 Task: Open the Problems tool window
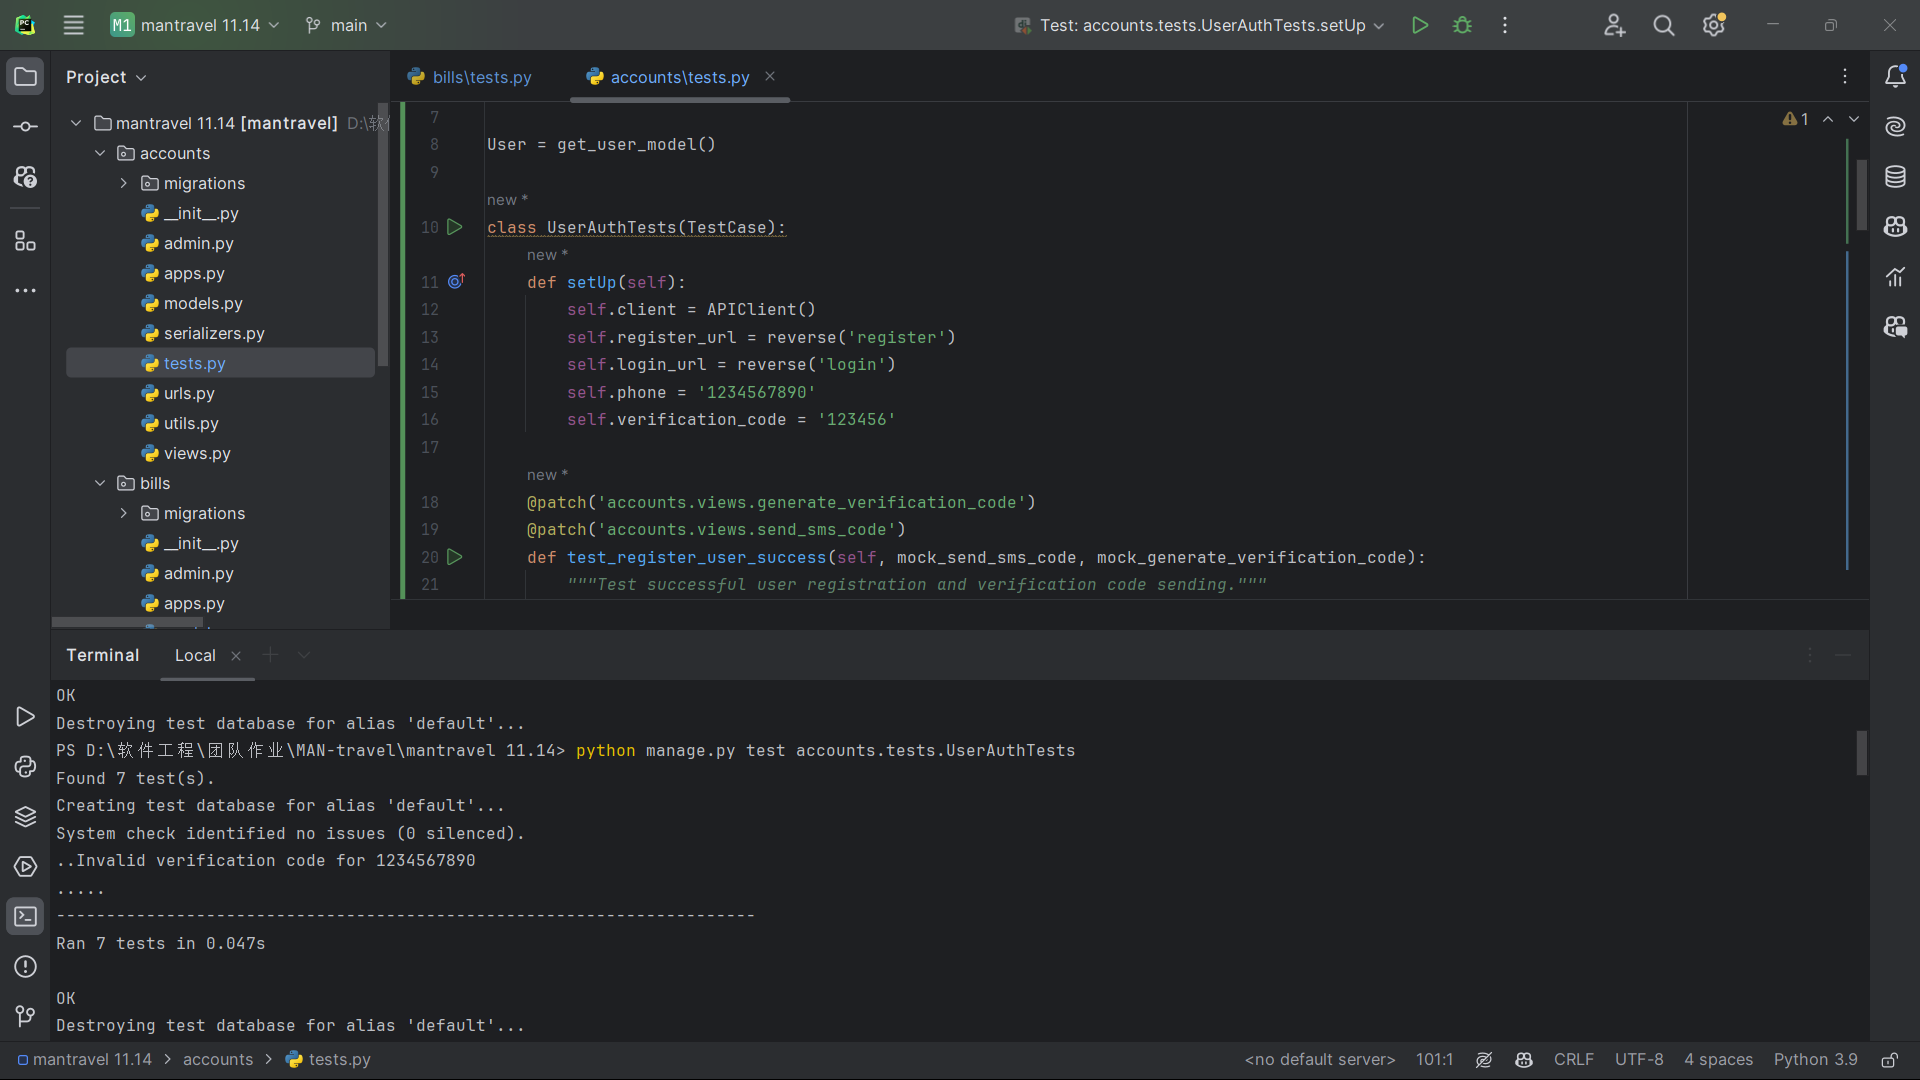tap(25, 967)
